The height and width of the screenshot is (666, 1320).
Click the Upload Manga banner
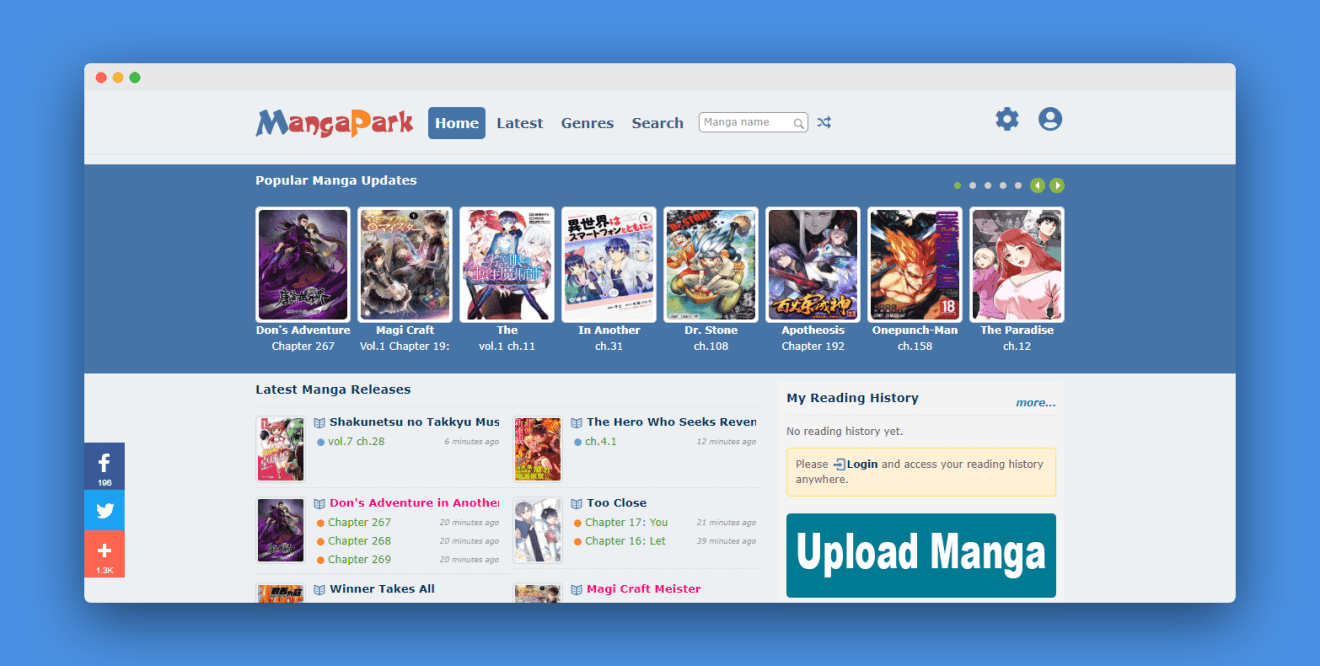pos(920,555)
